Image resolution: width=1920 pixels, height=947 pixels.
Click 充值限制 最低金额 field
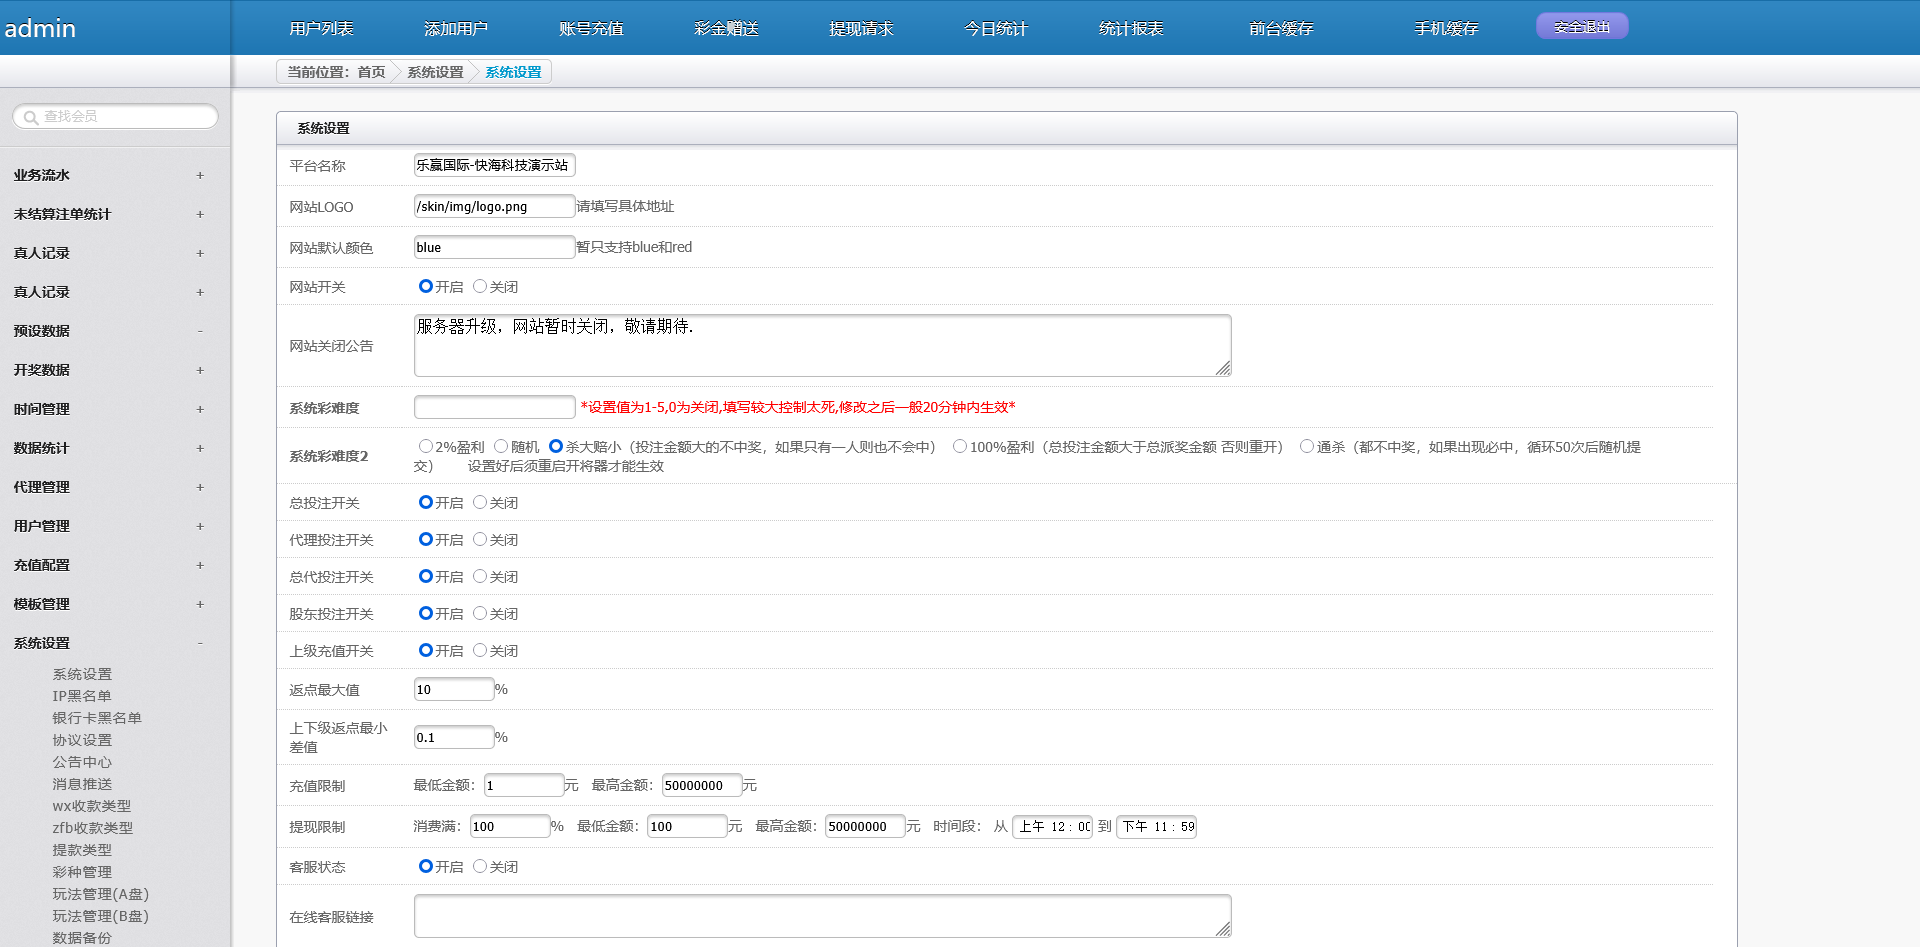coord(524,785)
